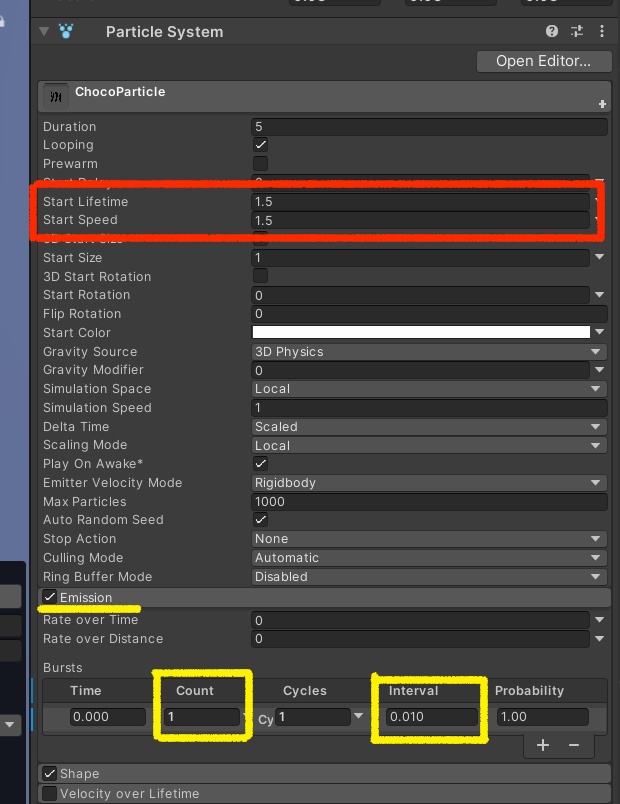Edit the Simulation Speed field
This screenshot has width=620, height=804.
pos(429,408)
